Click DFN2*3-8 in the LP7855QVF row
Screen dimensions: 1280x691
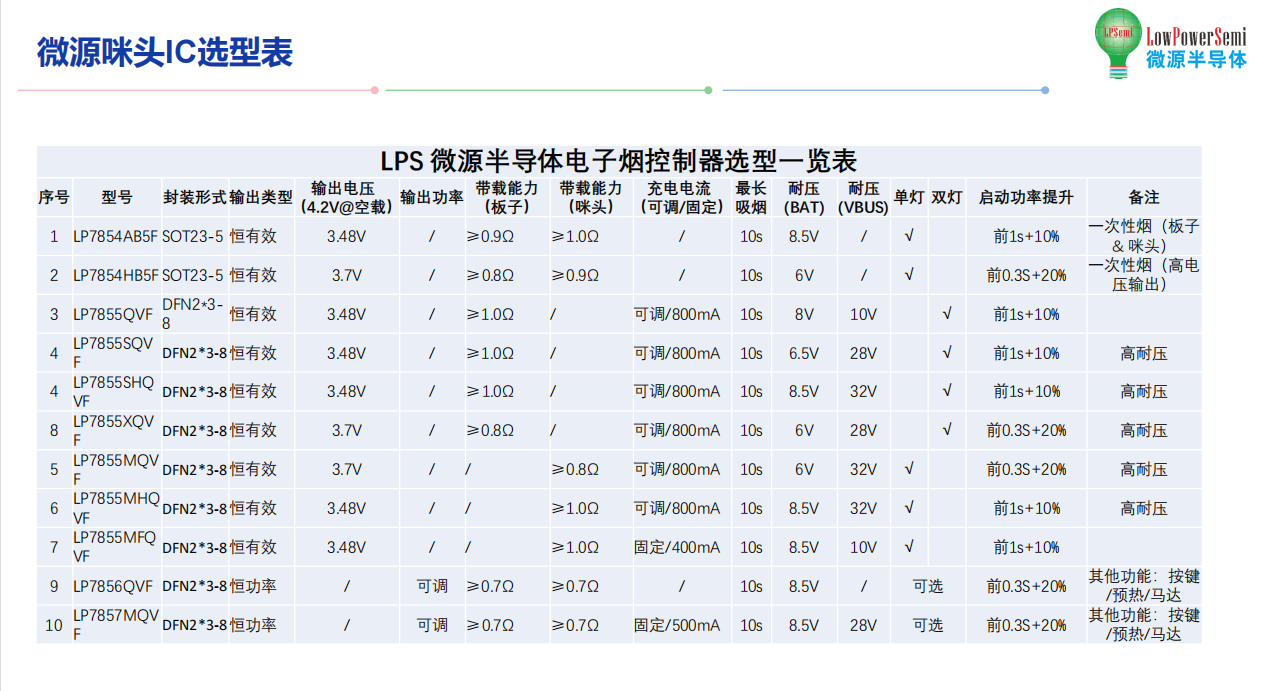pyautogui.click(x=193, y=314)
